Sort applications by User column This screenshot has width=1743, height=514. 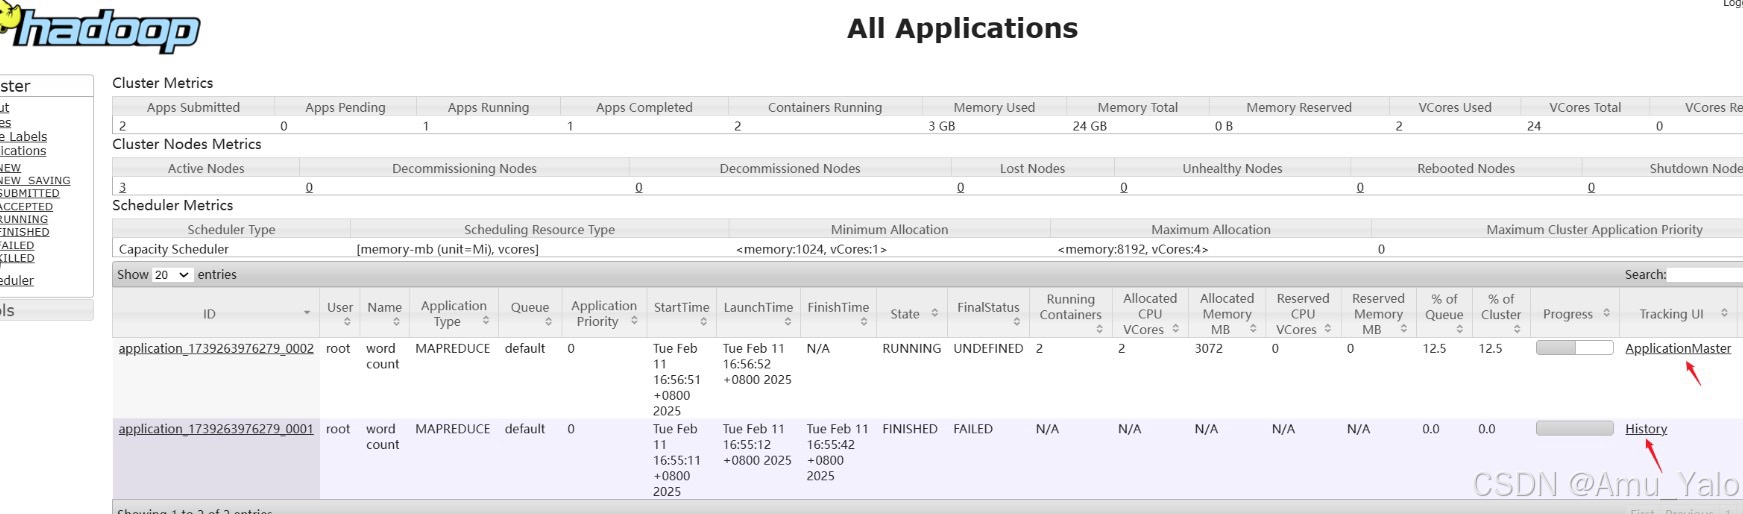[340, 313]
